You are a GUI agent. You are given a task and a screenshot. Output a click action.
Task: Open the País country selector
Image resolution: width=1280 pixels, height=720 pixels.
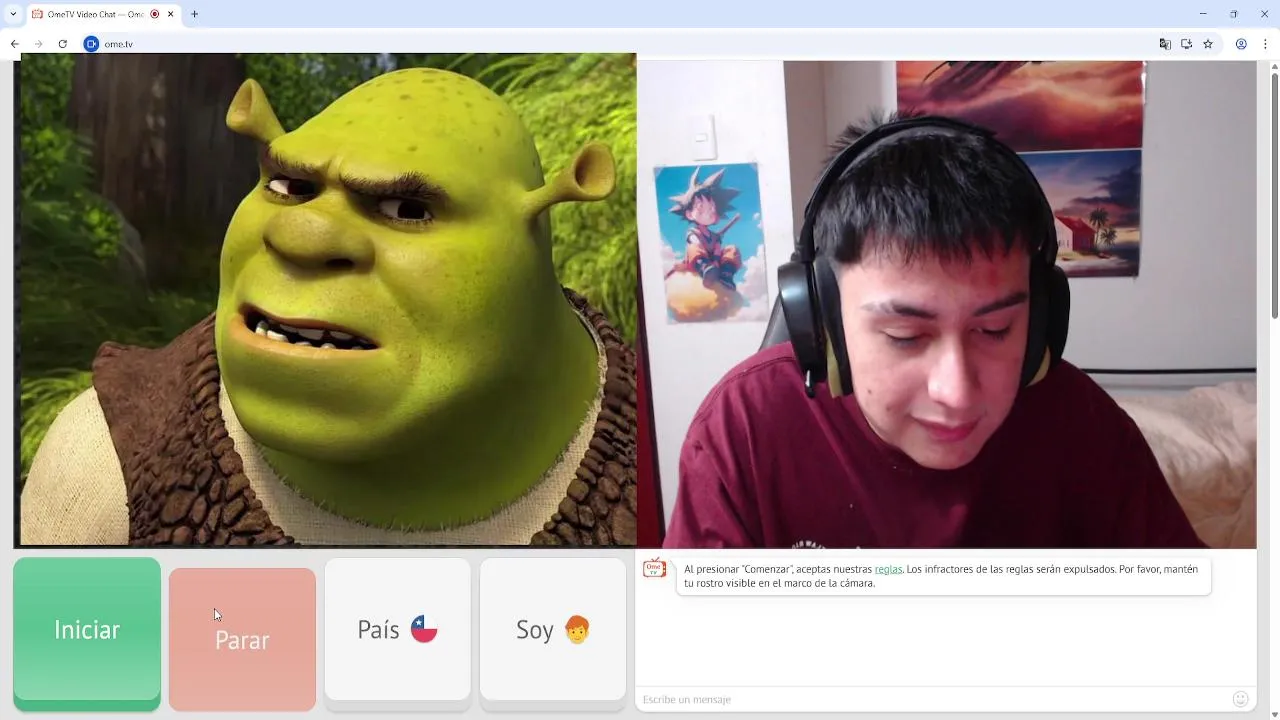397,630
